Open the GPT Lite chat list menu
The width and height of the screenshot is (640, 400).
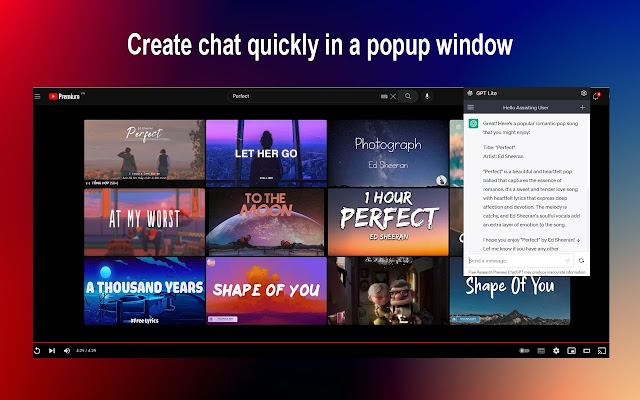(x=471, y=107)
